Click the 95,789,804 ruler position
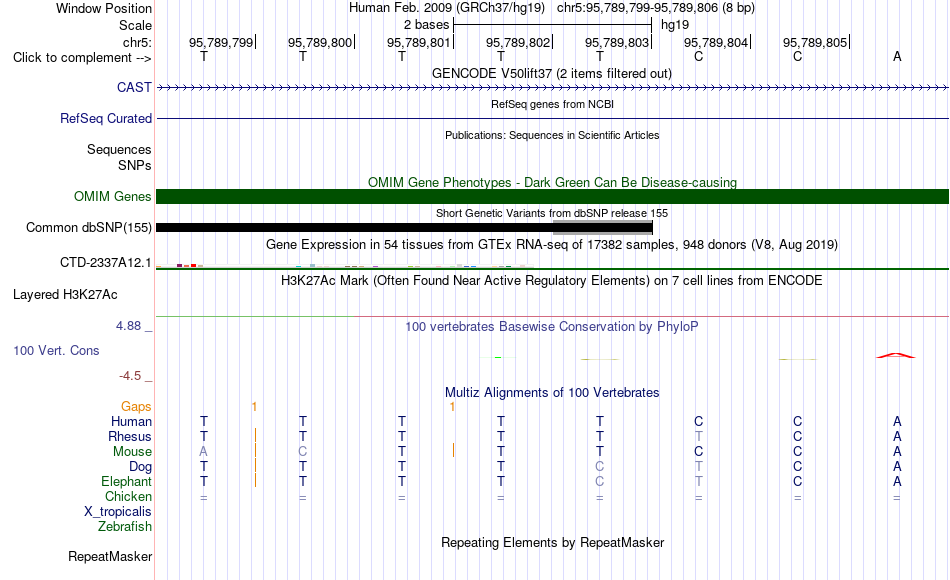 [x=716, y=42]
